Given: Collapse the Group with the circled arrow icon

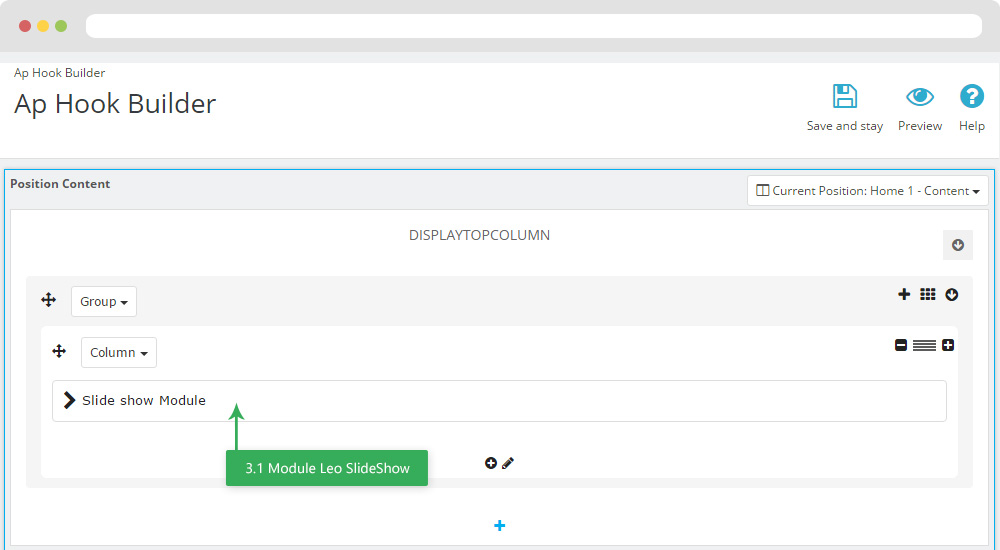Looking at the screenshot, I should (x=952, y=294).
